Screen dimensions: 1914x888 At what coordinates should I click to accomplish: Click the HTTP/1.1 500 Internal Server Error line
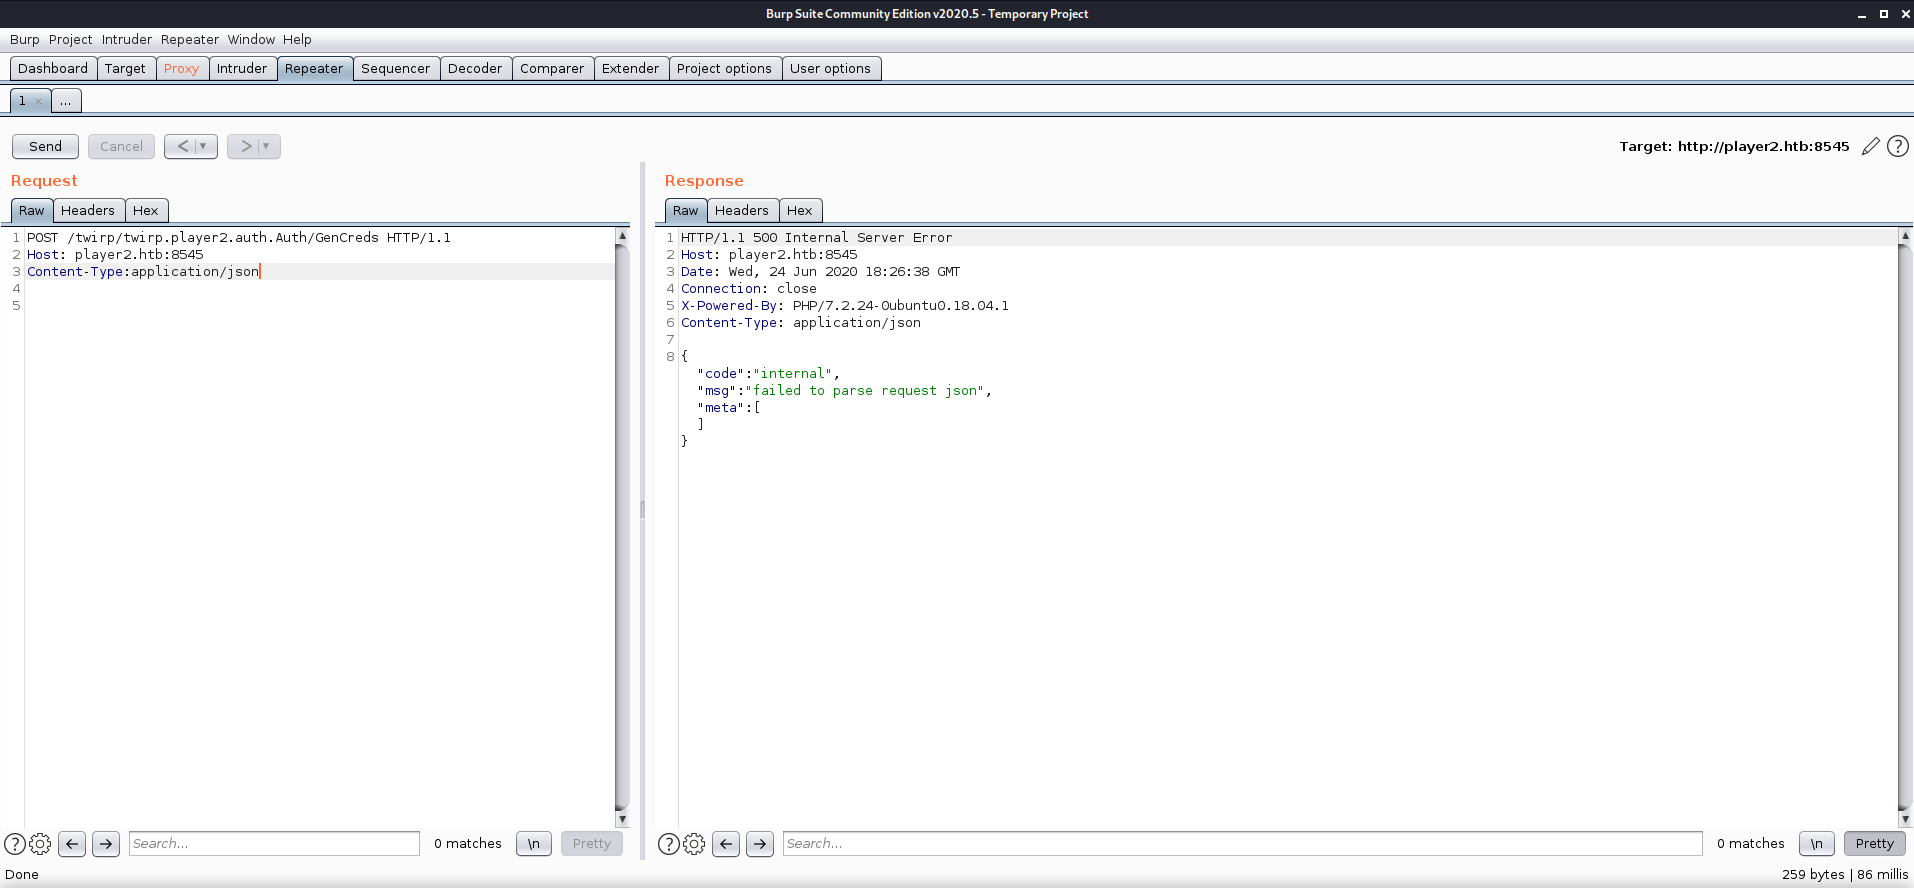click(817, 238)
